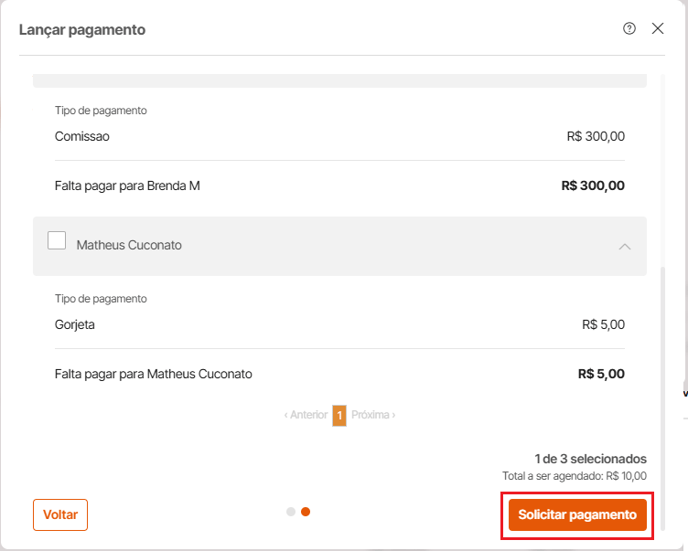
Task: Click the Solicitar pagamento button
Action: 577,515
